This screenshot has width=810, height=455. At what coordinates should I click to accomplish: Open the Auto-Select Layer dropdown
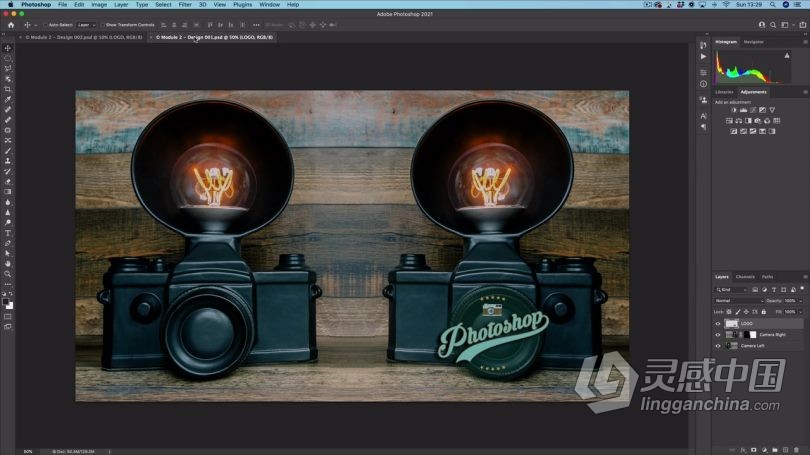coord(86,25)
